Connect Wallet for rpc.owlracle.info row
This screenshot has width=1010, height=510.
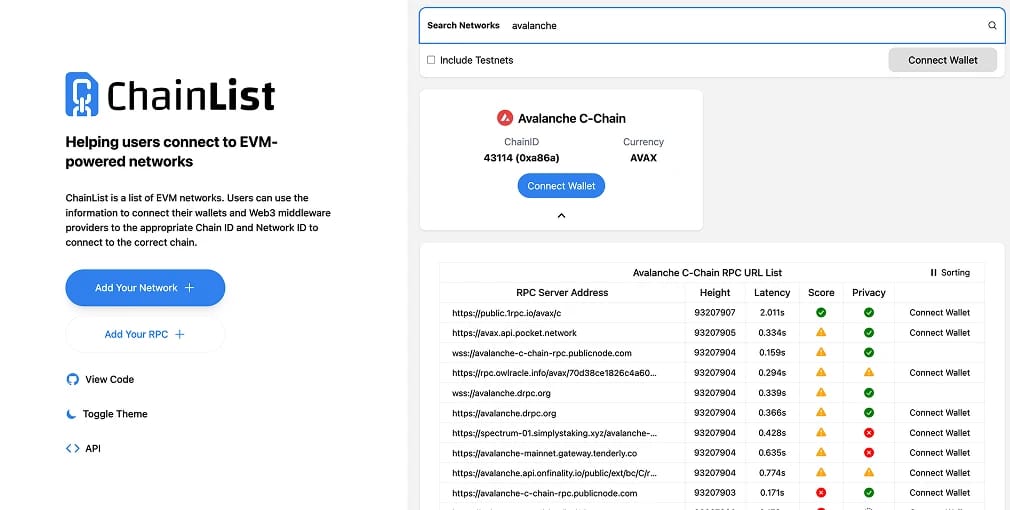940,372
